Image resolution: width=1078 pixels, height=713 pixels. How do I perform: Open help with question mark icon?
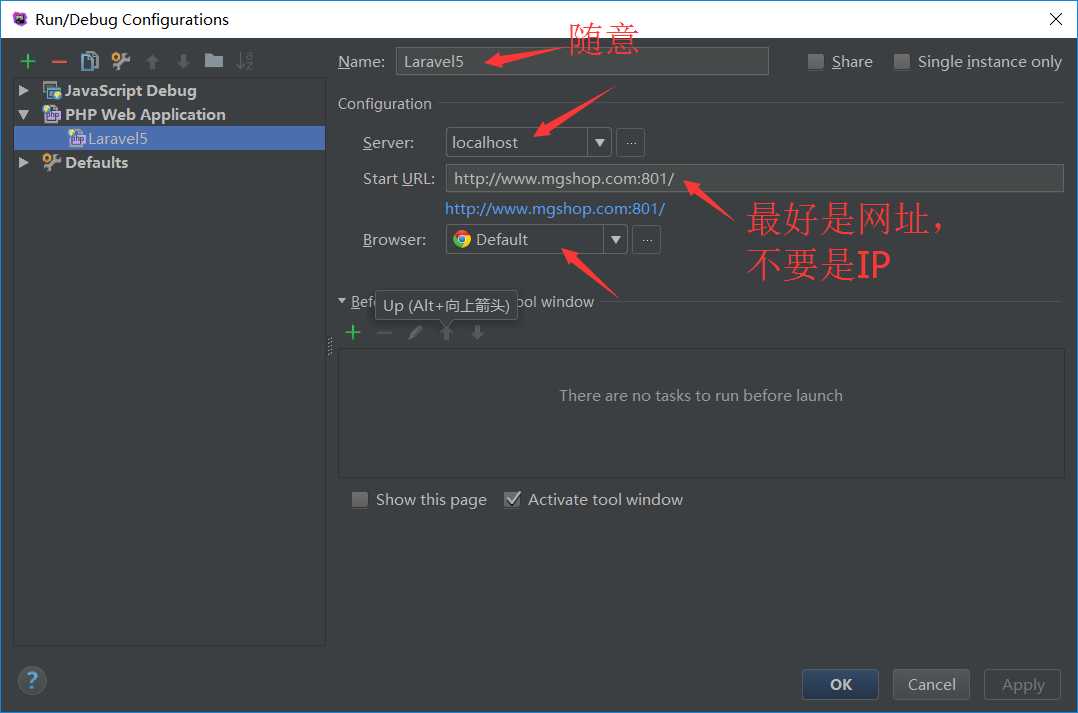coord(32,681)
